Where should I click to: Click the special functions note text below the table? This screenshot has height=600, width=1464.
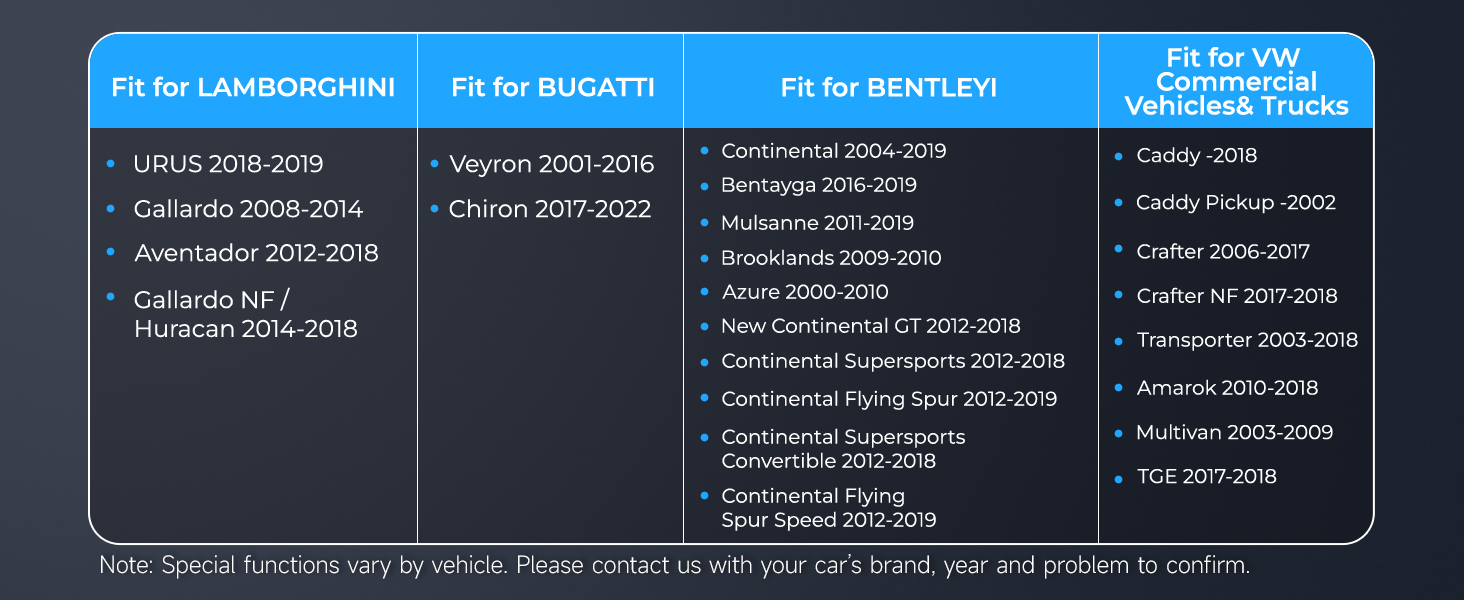click(x=674, y=566)
